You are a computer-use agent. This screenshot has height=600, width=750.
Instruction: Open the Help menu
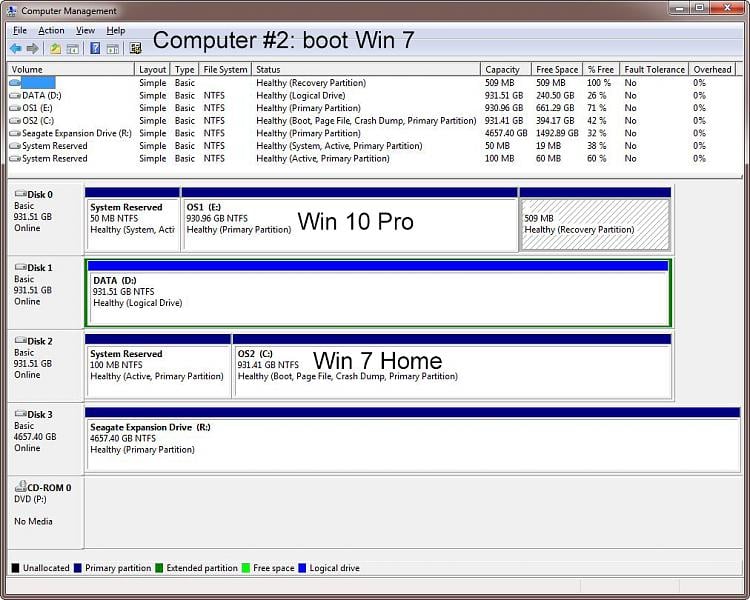pyautogui.click(x=115, y=31)
